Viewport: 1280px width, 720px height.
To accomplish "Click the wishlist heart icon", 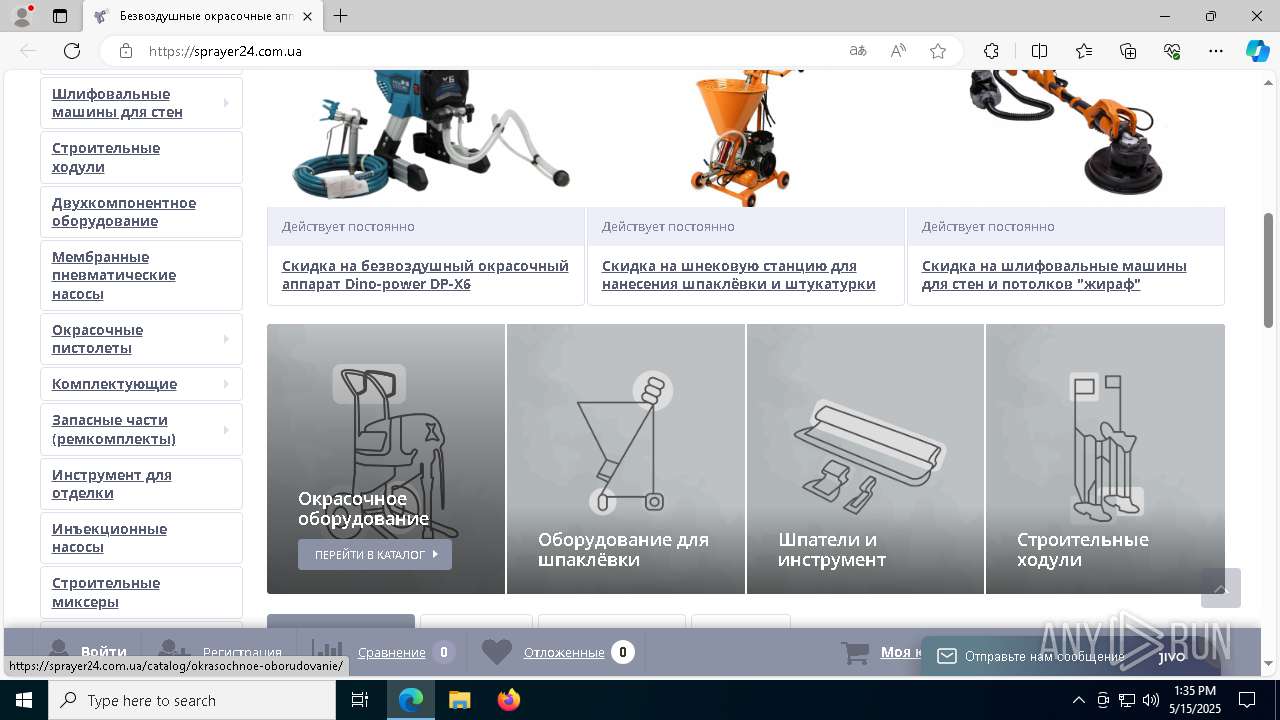I will [497, 652].
